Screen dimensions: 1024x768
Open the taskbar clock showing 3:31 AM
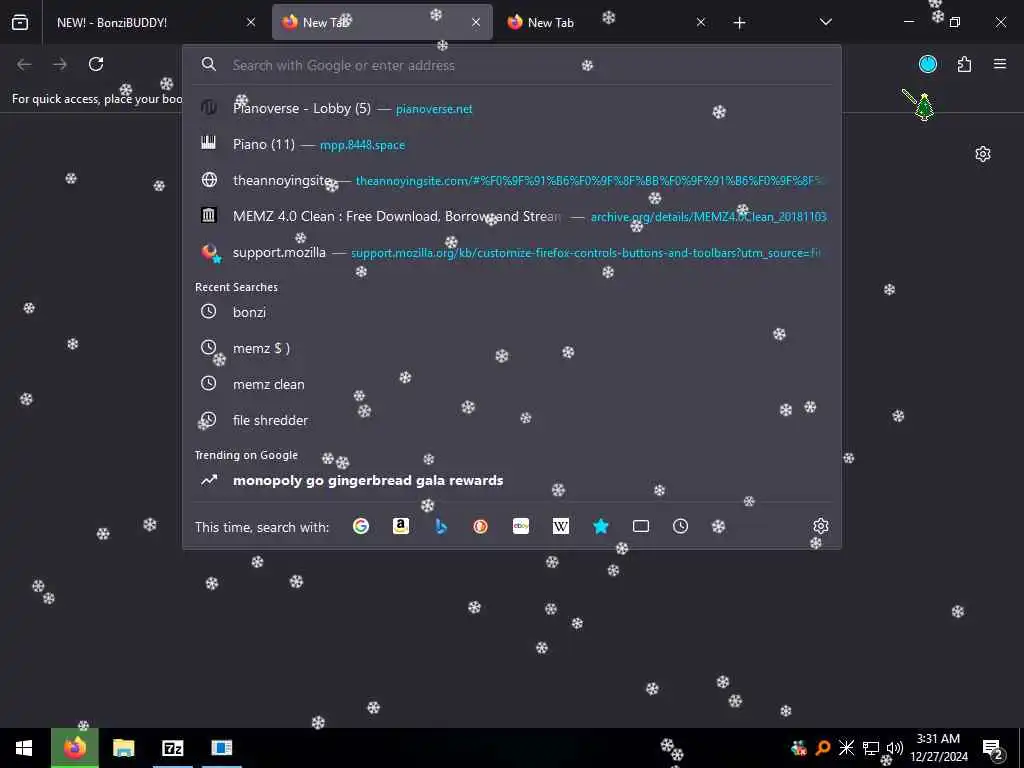click(x=938, y=748)
